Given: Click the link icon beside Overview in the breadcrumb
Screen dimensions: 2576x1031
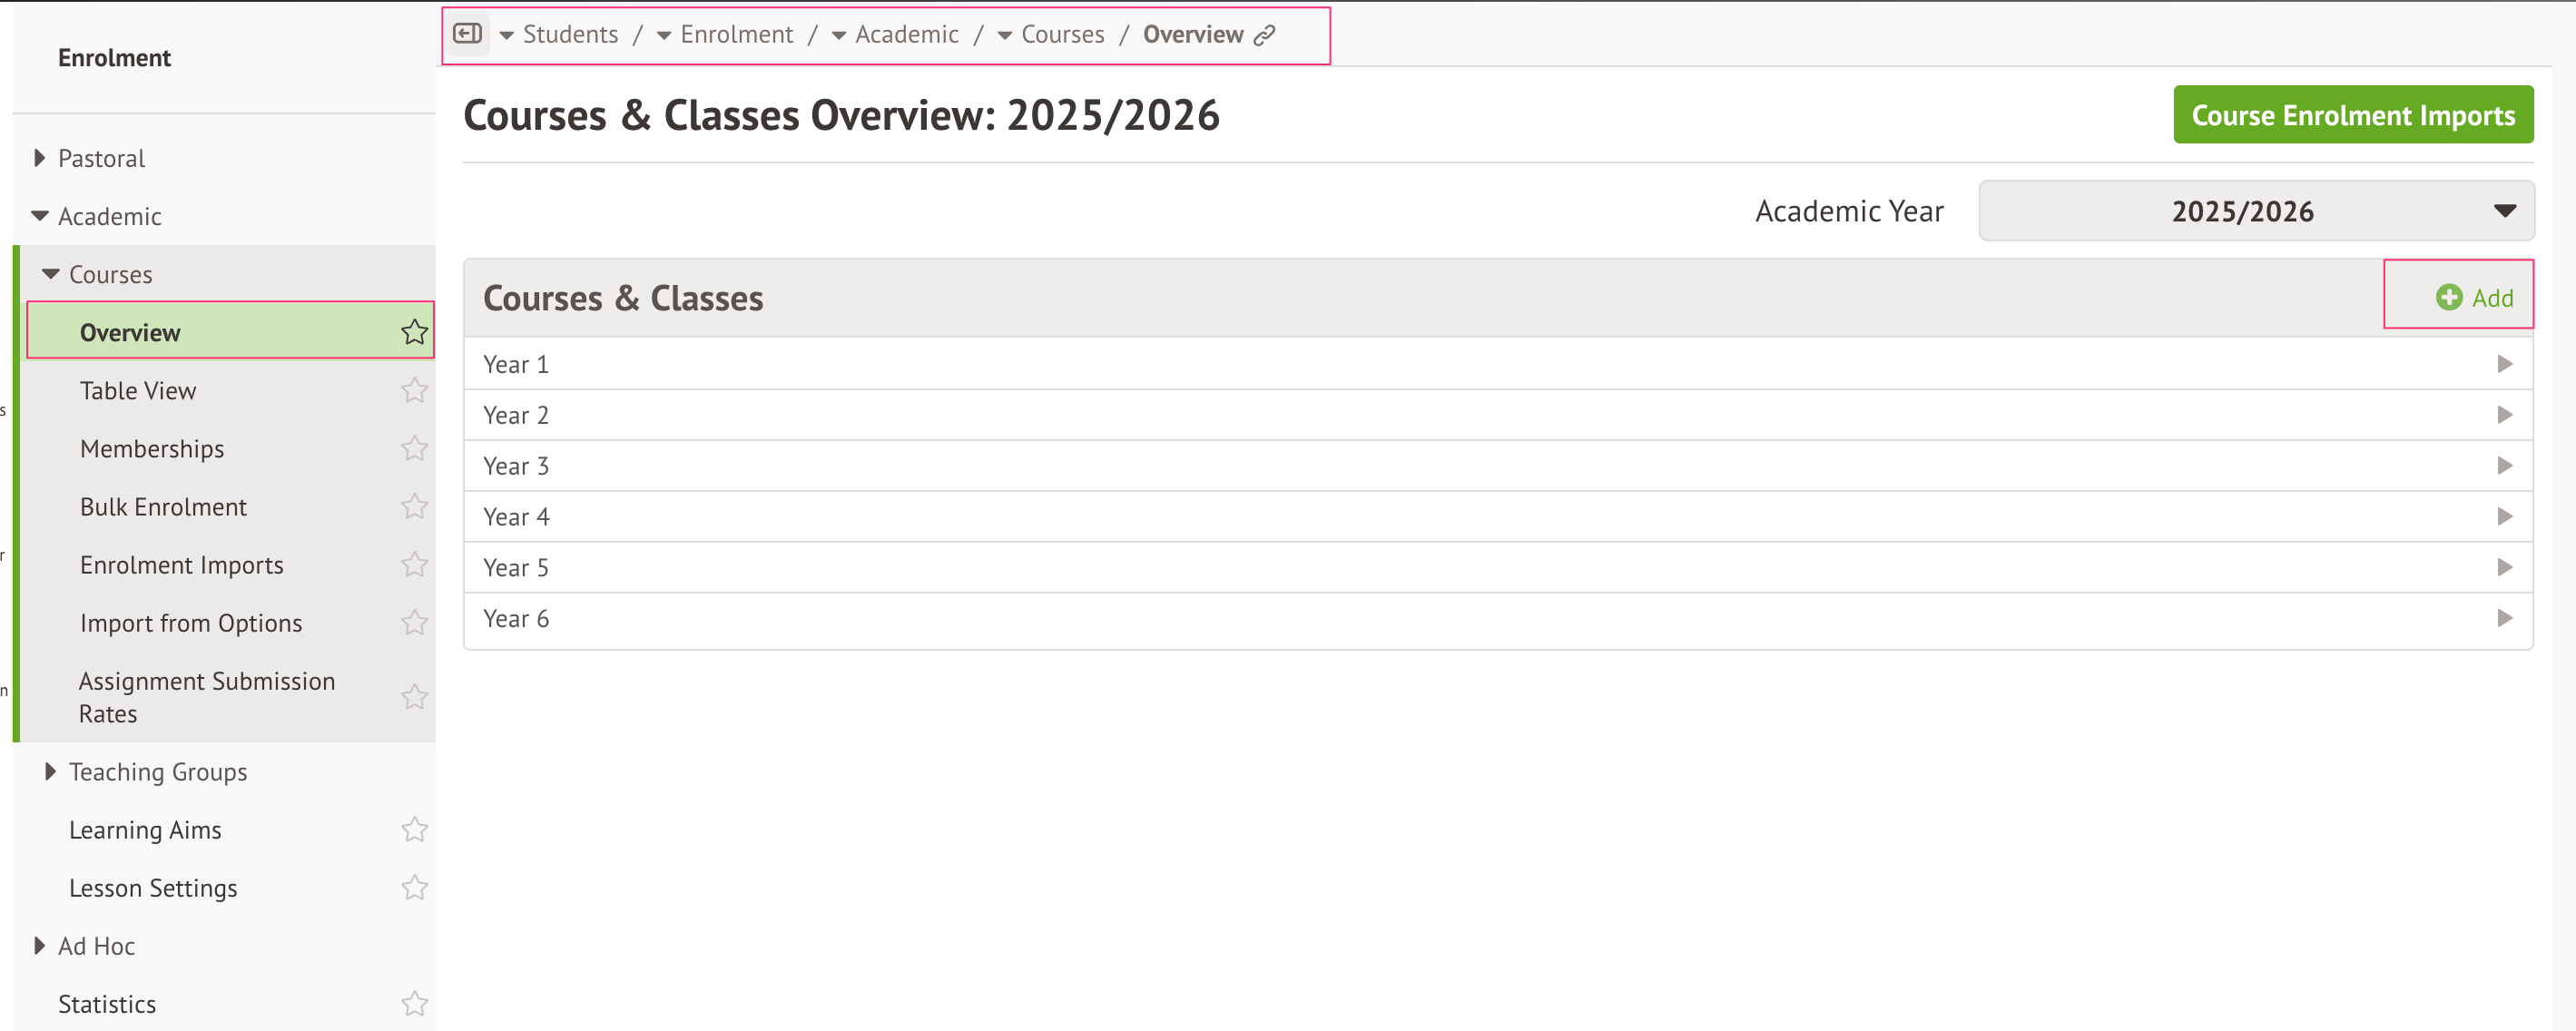Looking at the screenshot, I should 1266,34.
